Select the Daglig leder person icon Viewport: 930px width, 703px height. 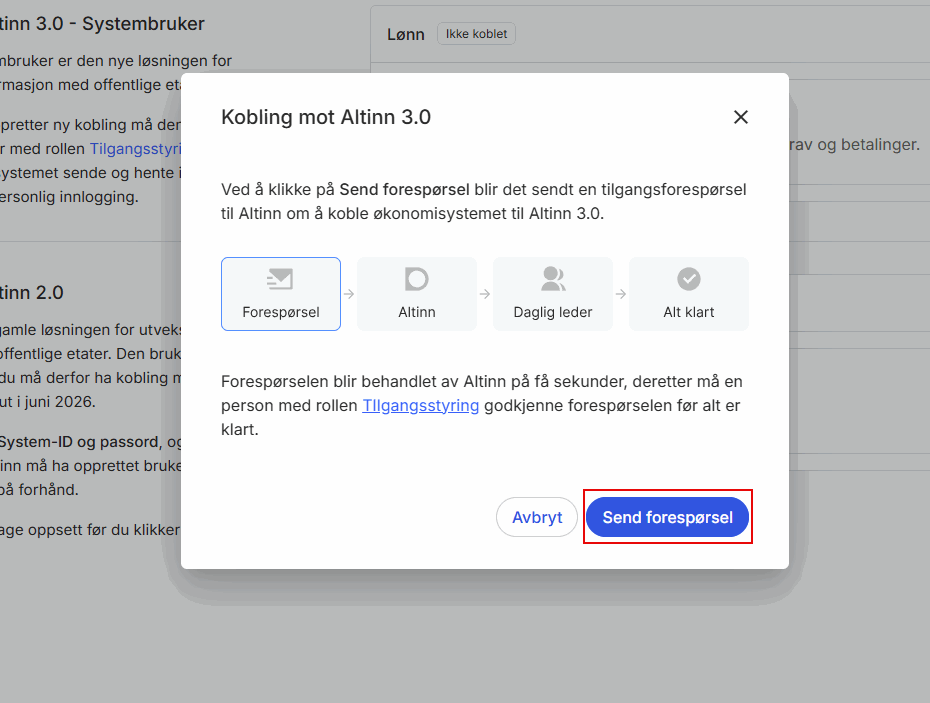coord(552,279)
